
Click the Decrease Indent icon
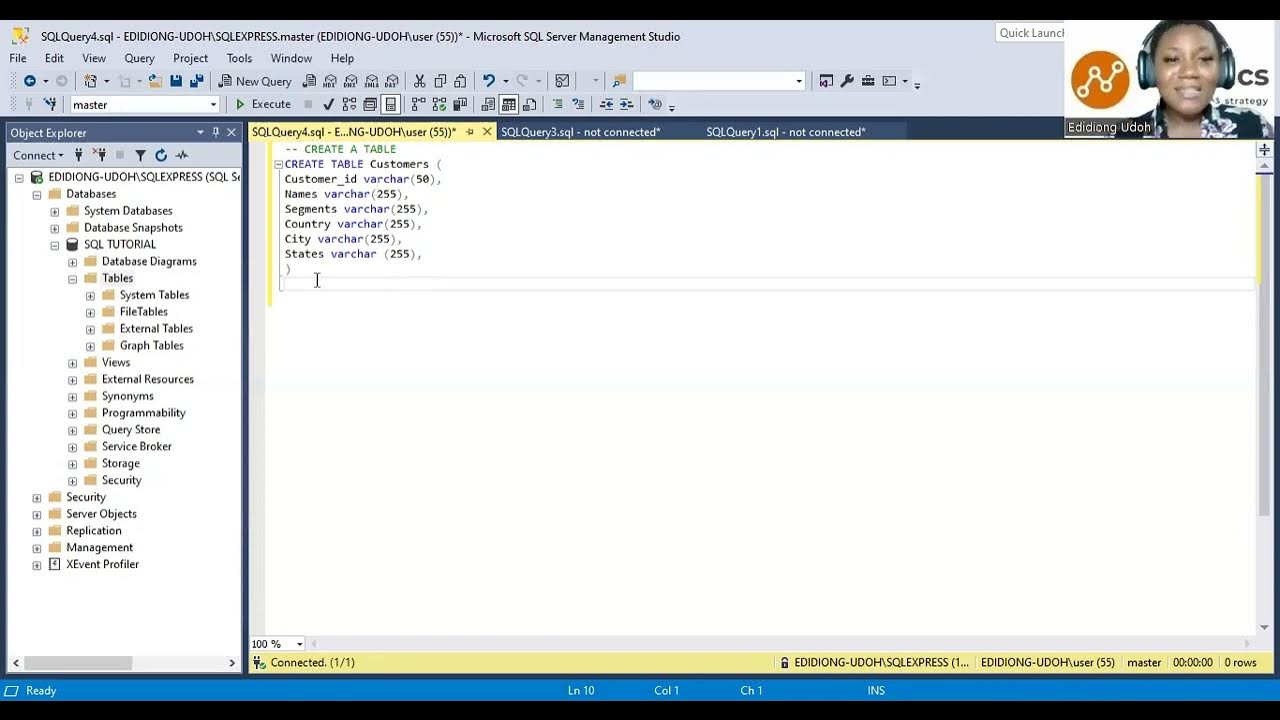pos(606,104)
